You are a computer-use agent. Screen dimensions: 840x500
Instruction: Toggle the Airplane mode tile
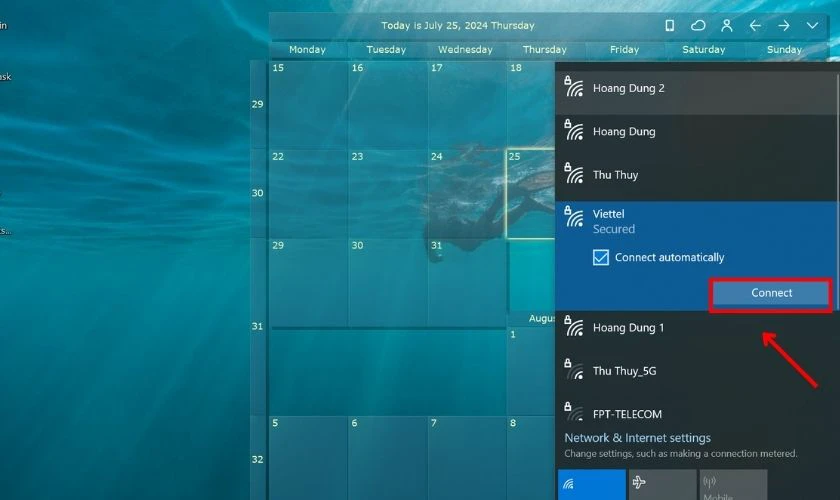click(662, 484)
